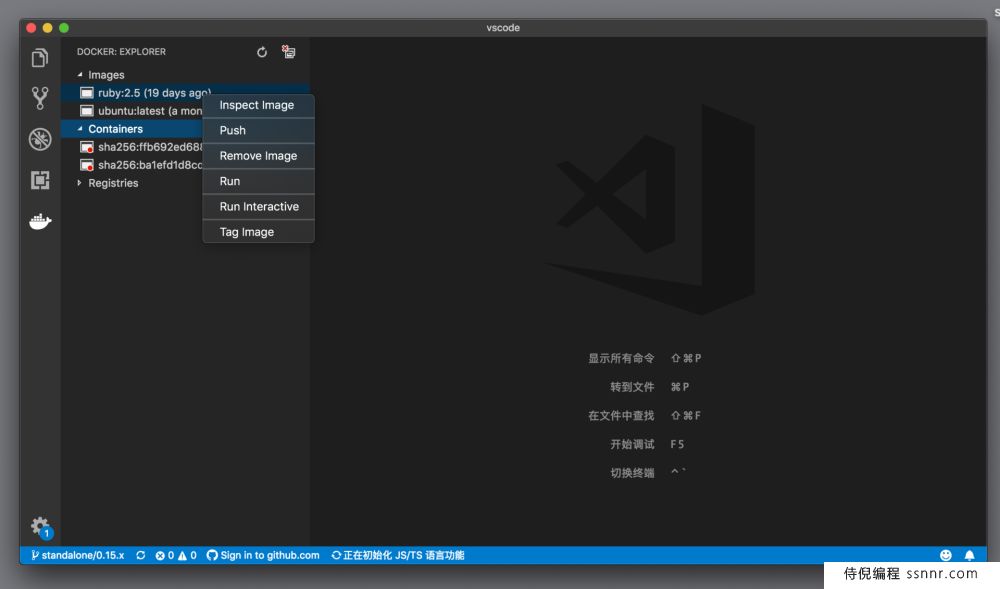
Task: Choose Tag Image from context menu
Action: (258, 232)
